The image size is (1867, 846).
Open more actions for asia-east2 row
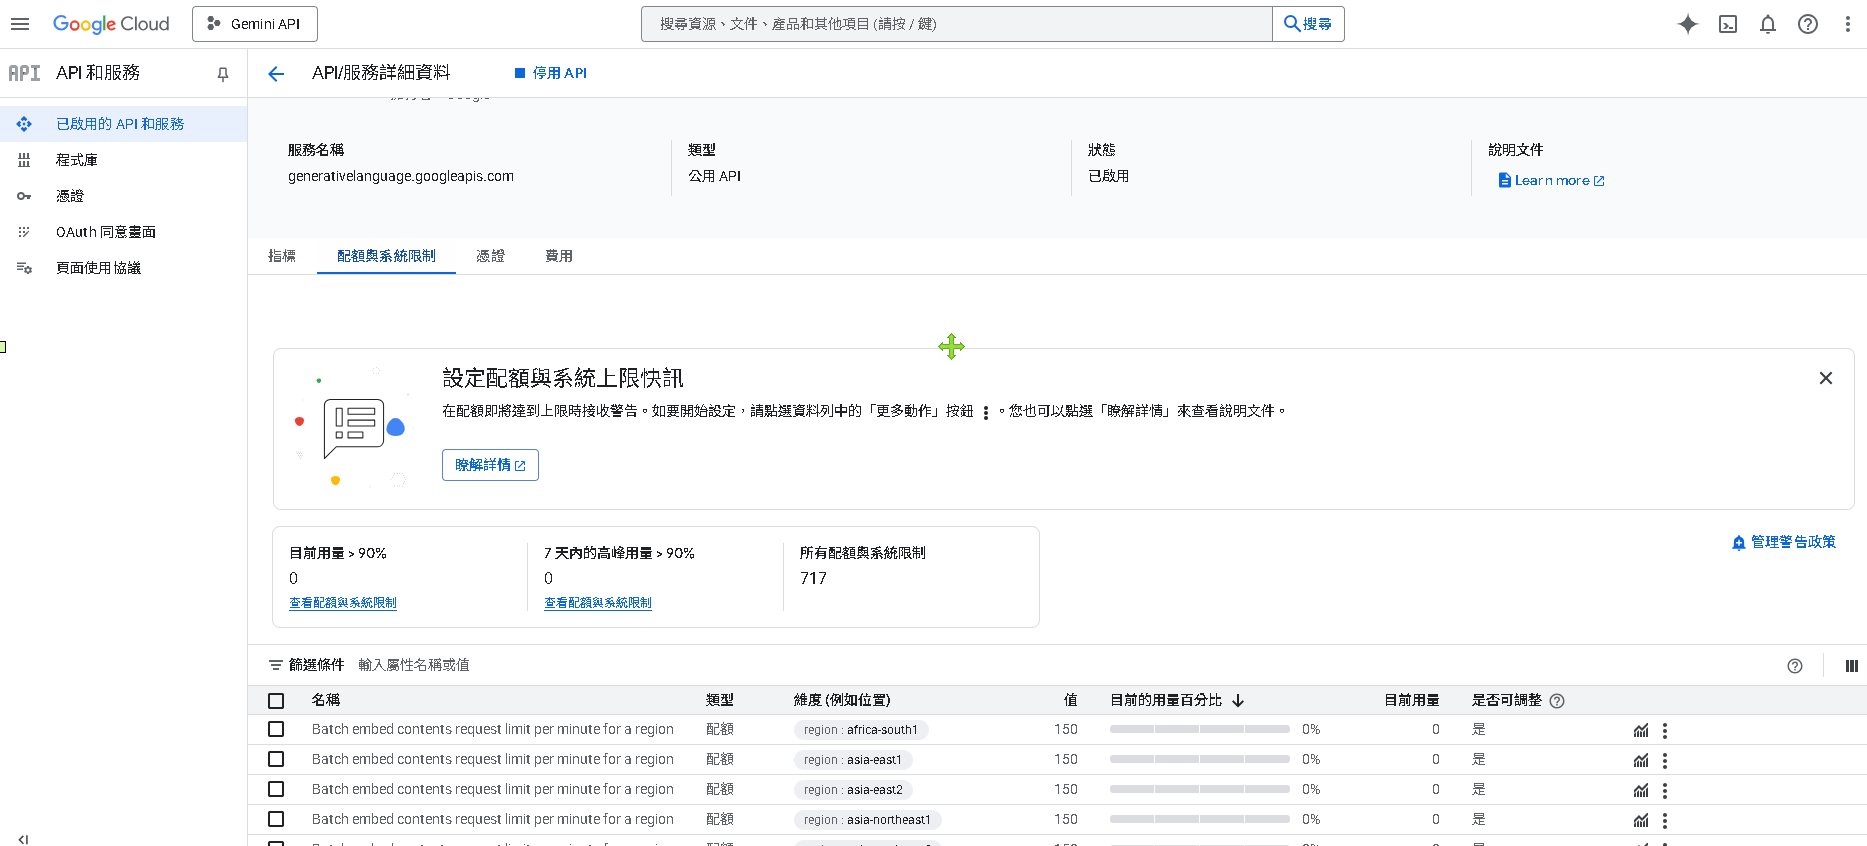tap(1665, 791)
